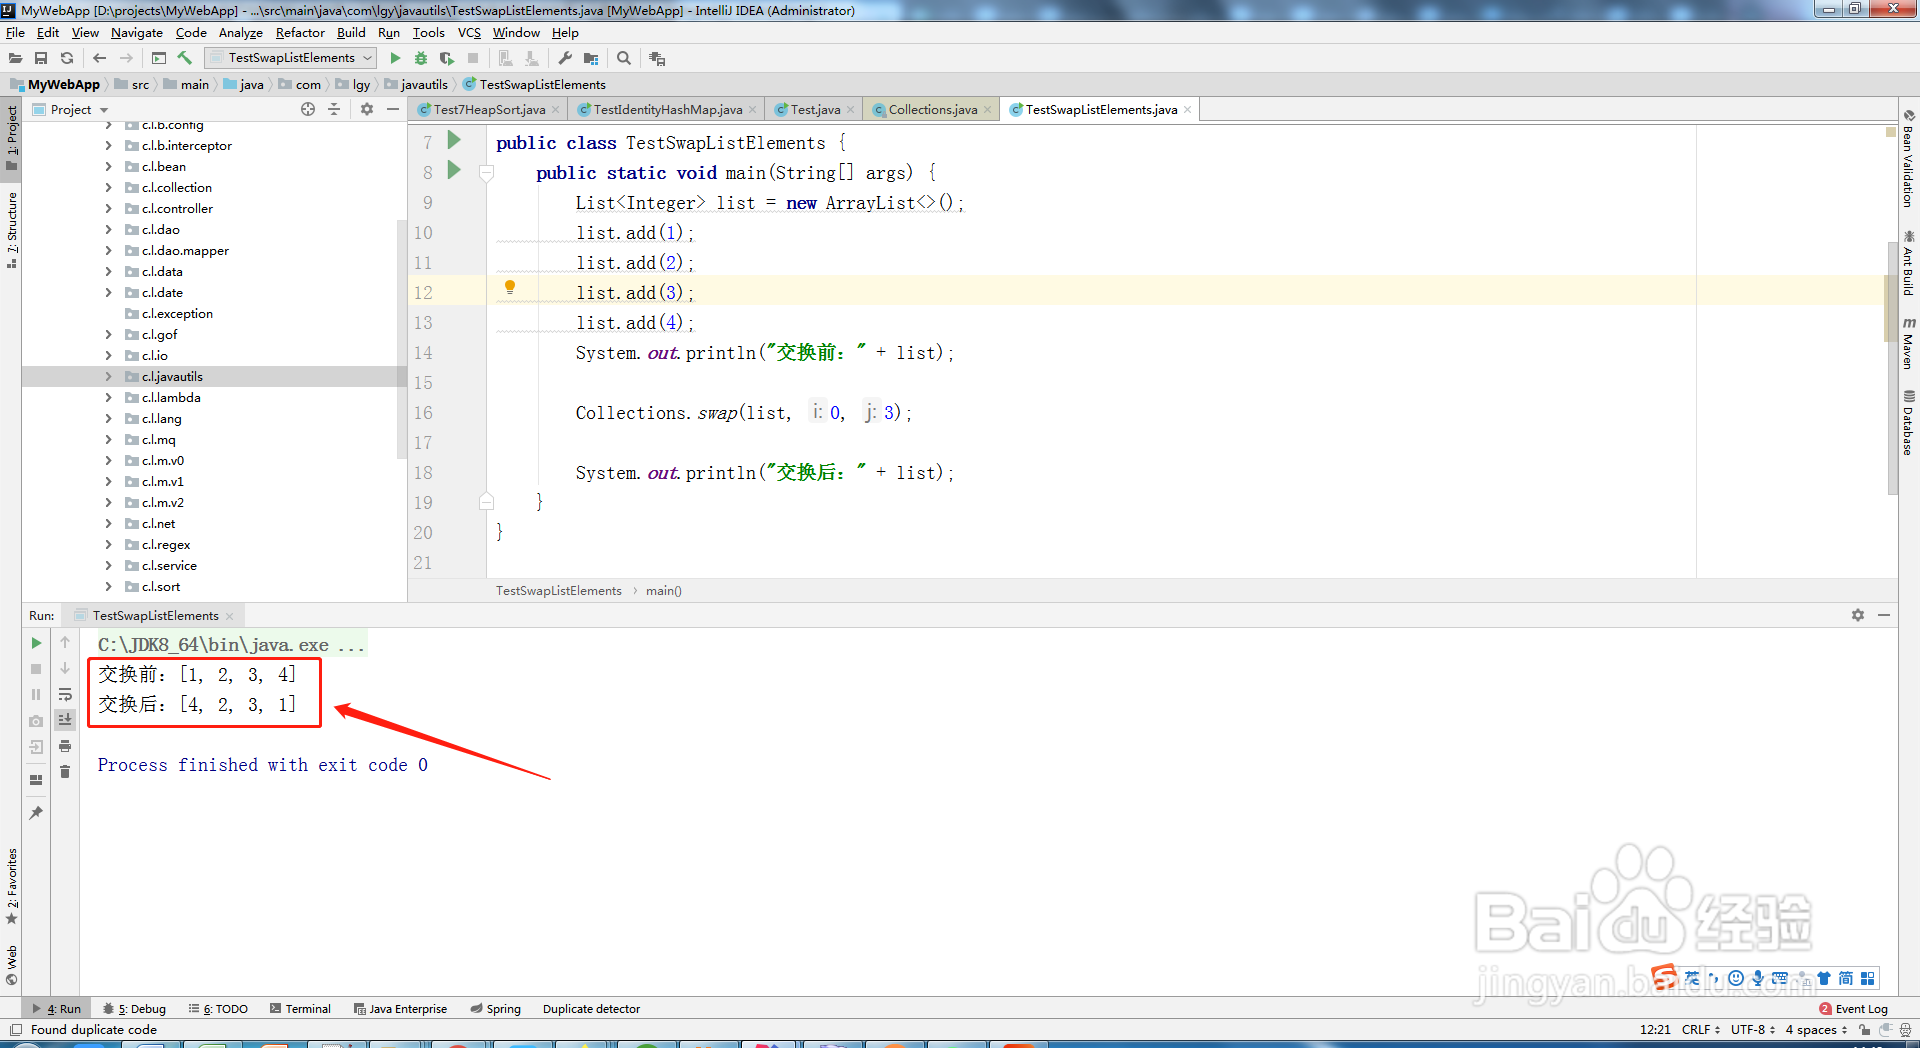Viewport: 1920px width, 1048px height.
Task: Click the Build Project hammer icon
Action: pyautogui.click(x=185, y=58)
